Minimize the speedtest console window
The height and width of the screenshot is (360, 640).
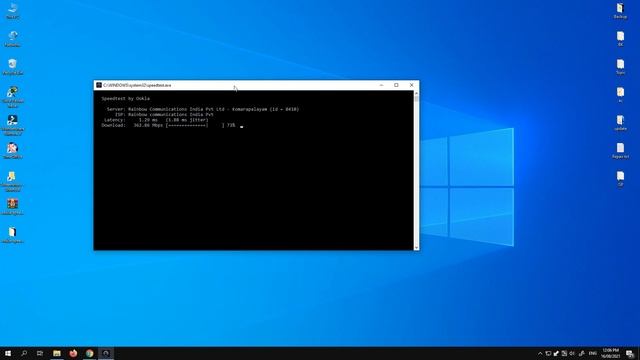click(381, 85)
